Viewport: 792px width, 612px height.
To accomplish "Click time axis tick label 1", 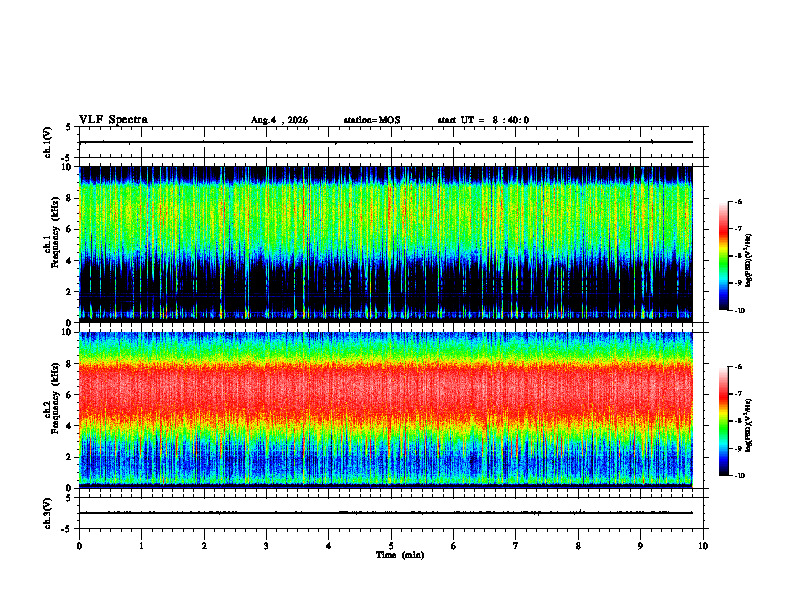I will pyautogui.click(x=141, y=546).
